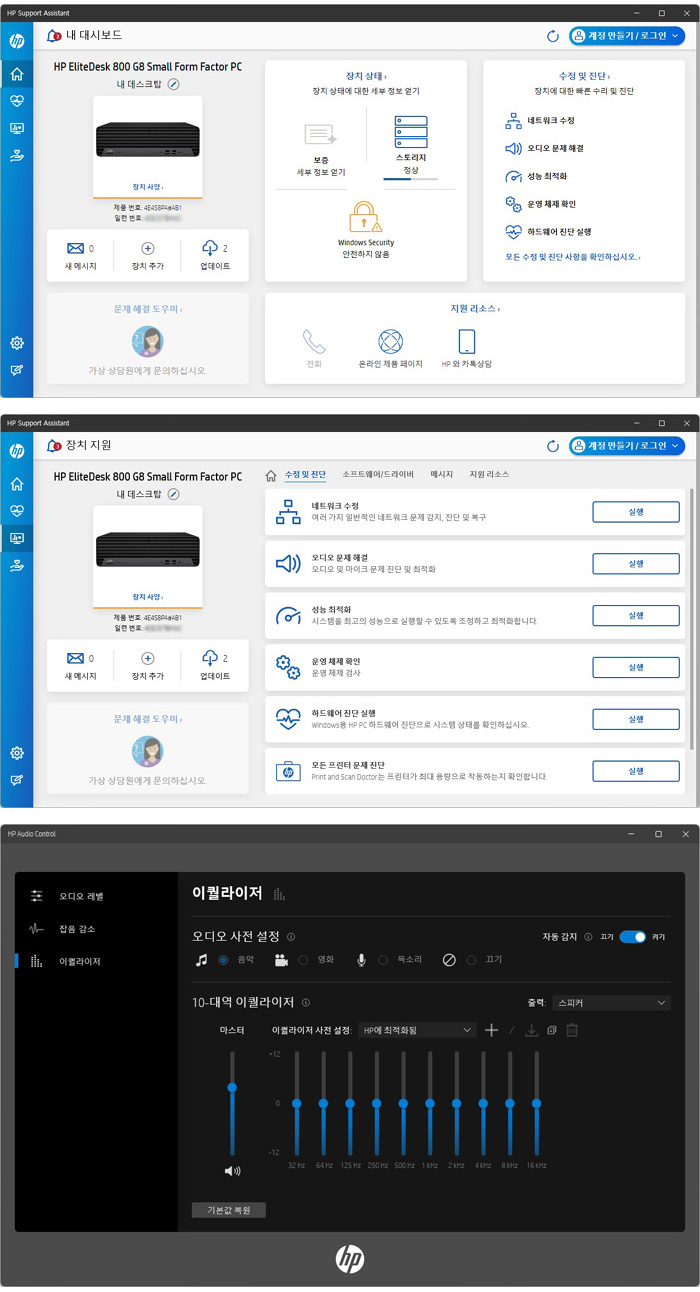Switch to 소프트웨어/드라이버 tab
The width and height of the screenshot is (700, 1292).
[377, 474]
